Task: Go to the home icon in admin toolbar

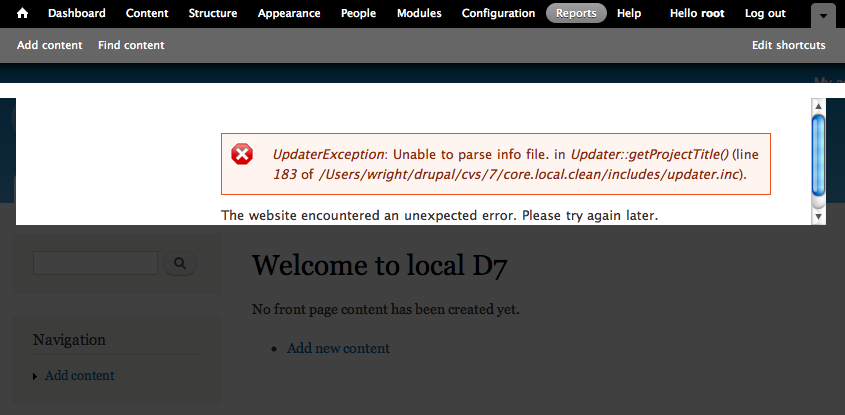Action: [22, 13]
